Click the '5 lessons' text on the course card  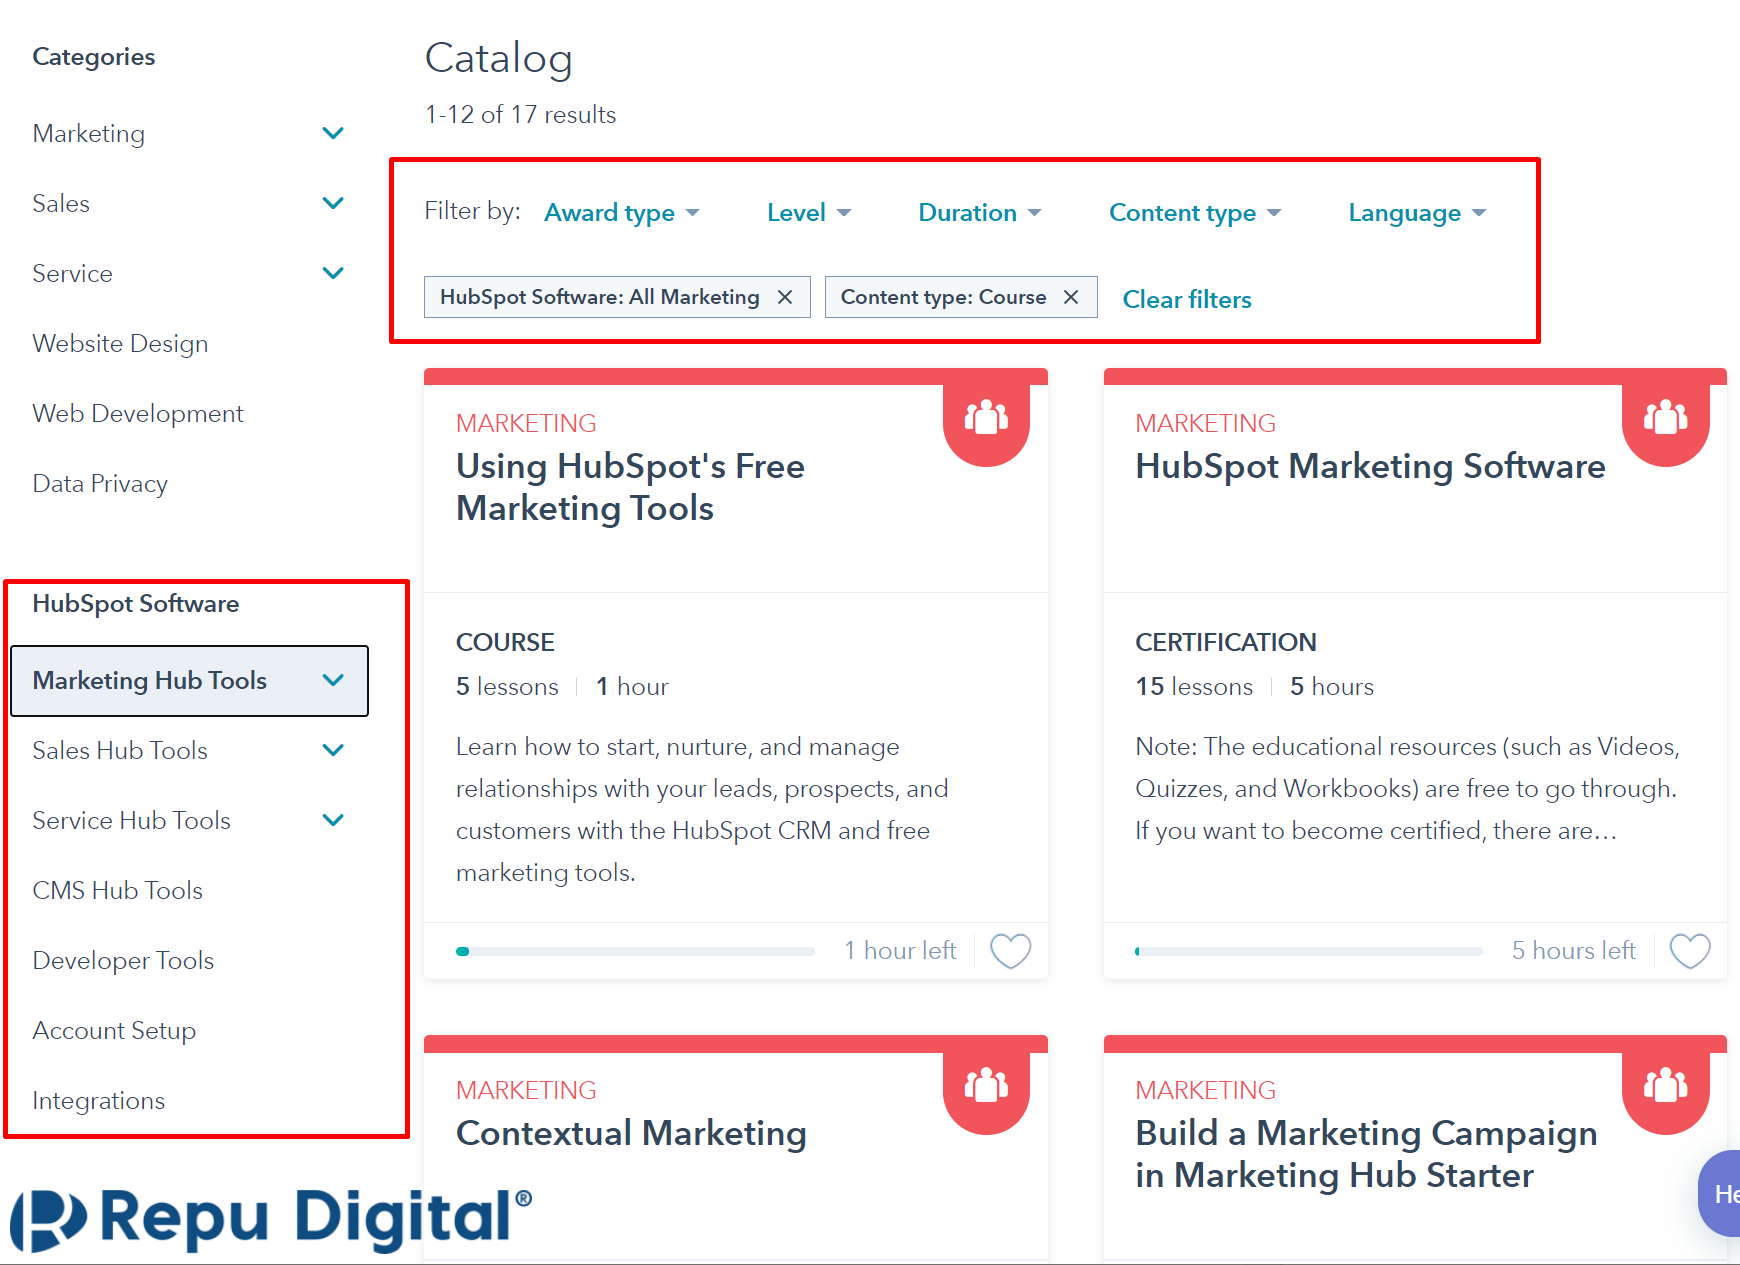507,687
